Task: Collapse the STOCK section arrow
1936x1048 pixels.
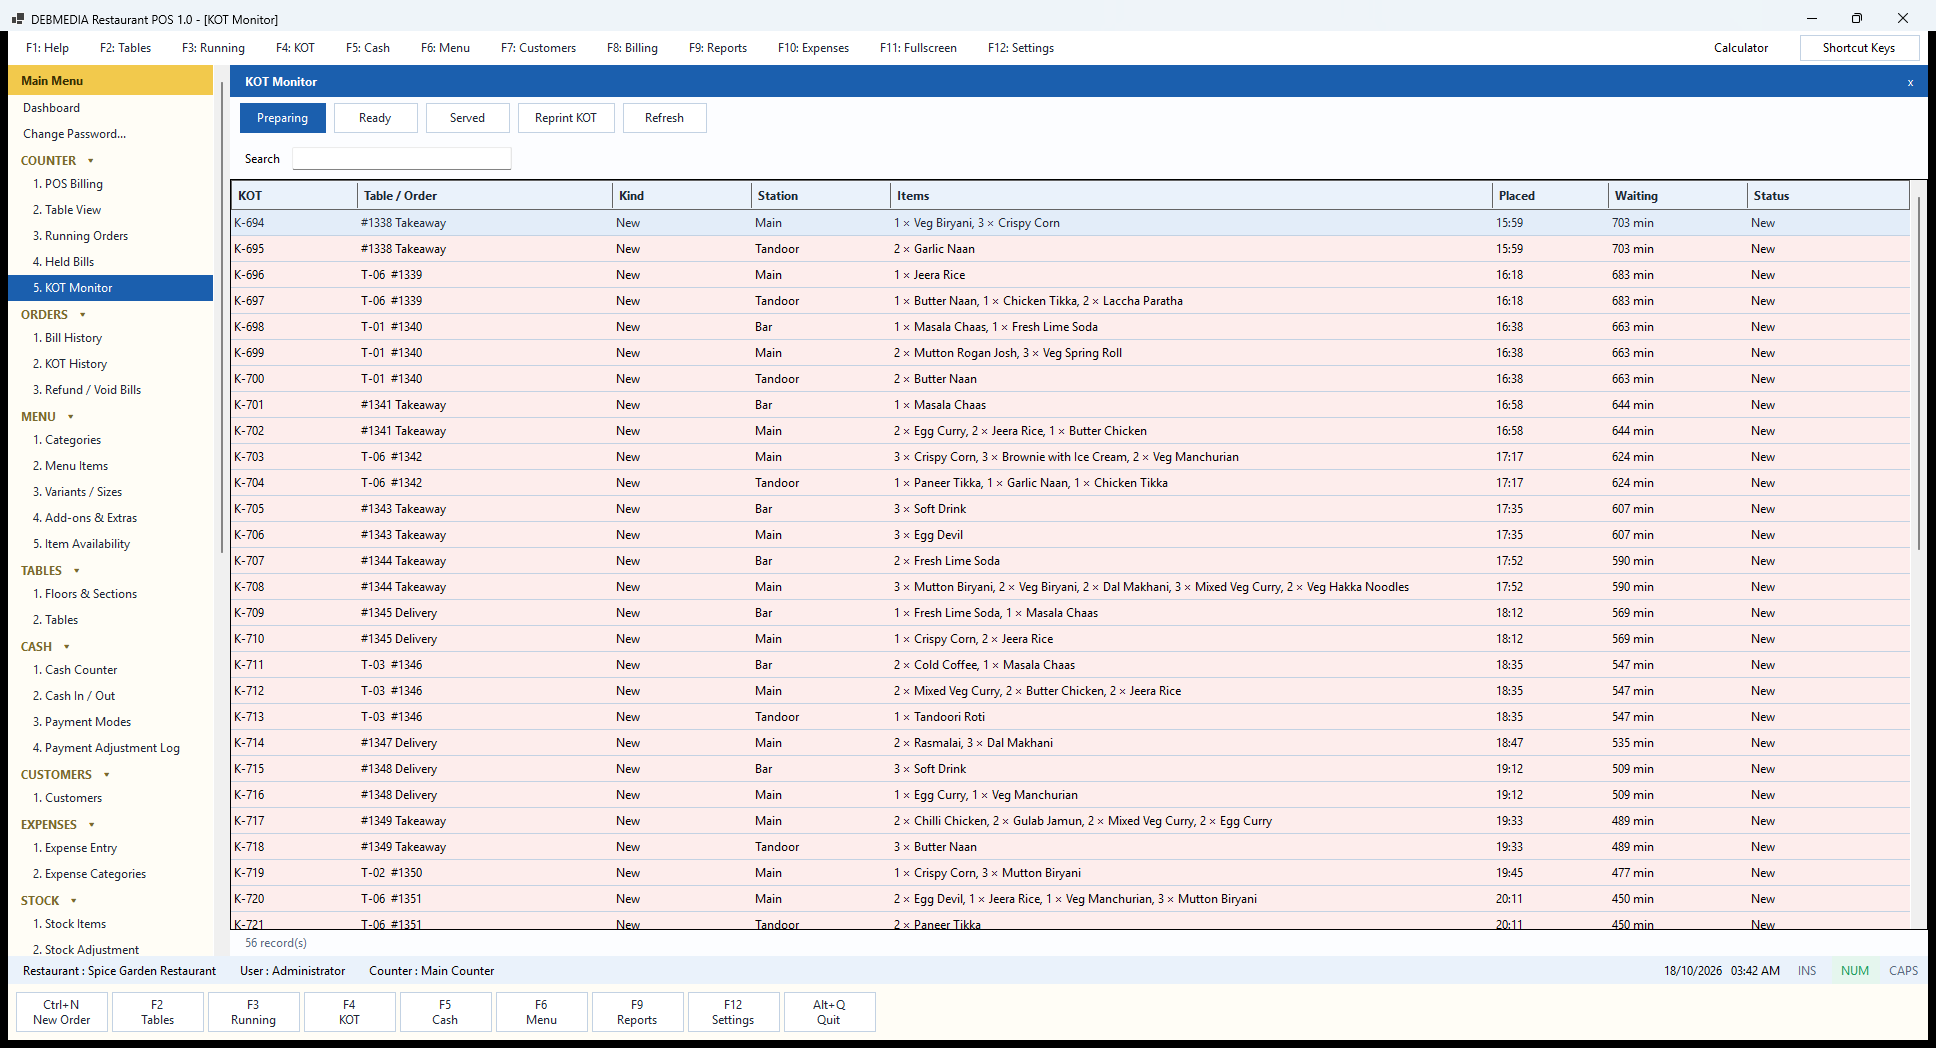Action: coord(74,901)
